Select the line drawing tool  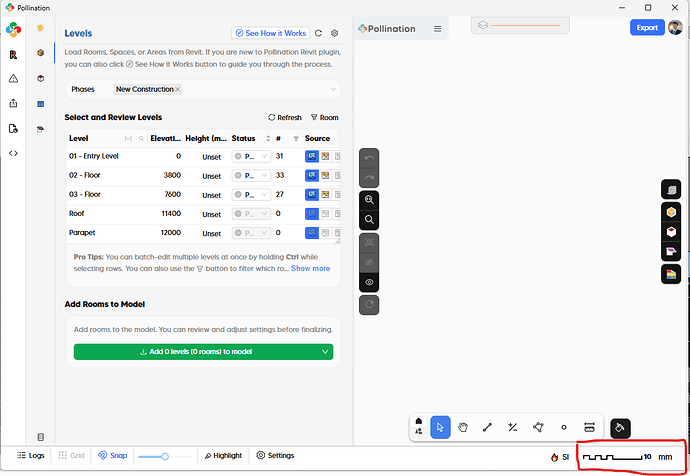point(487,427)
